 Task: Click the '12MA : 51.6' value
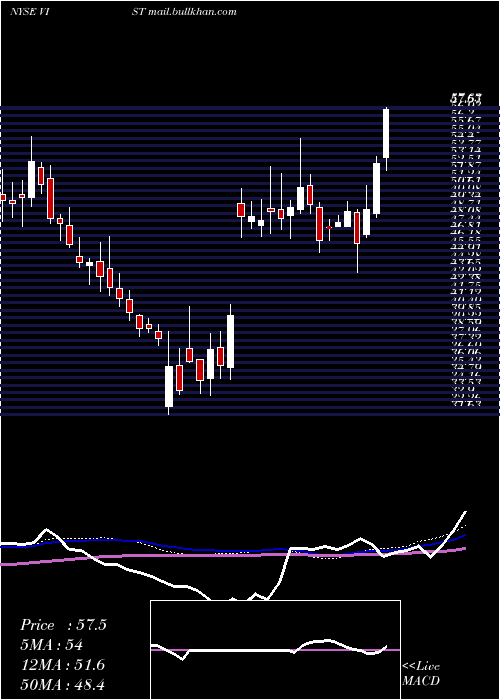point(62,665)
